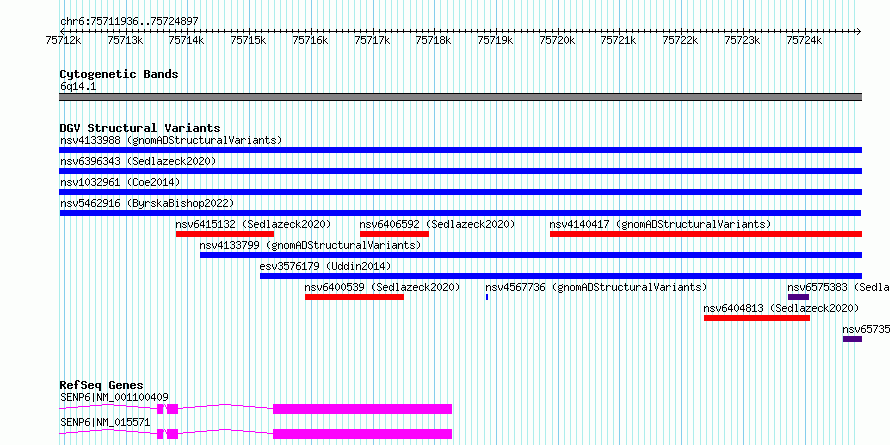Click the red nsv6406592 variant bar

pos(394,234)
